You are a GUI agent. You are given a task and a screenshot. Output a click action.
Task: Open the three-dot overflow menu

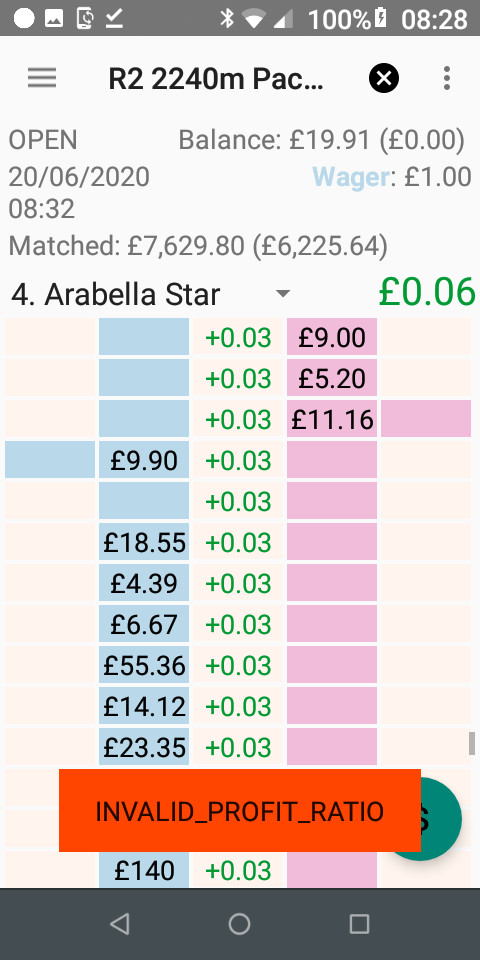447,78
